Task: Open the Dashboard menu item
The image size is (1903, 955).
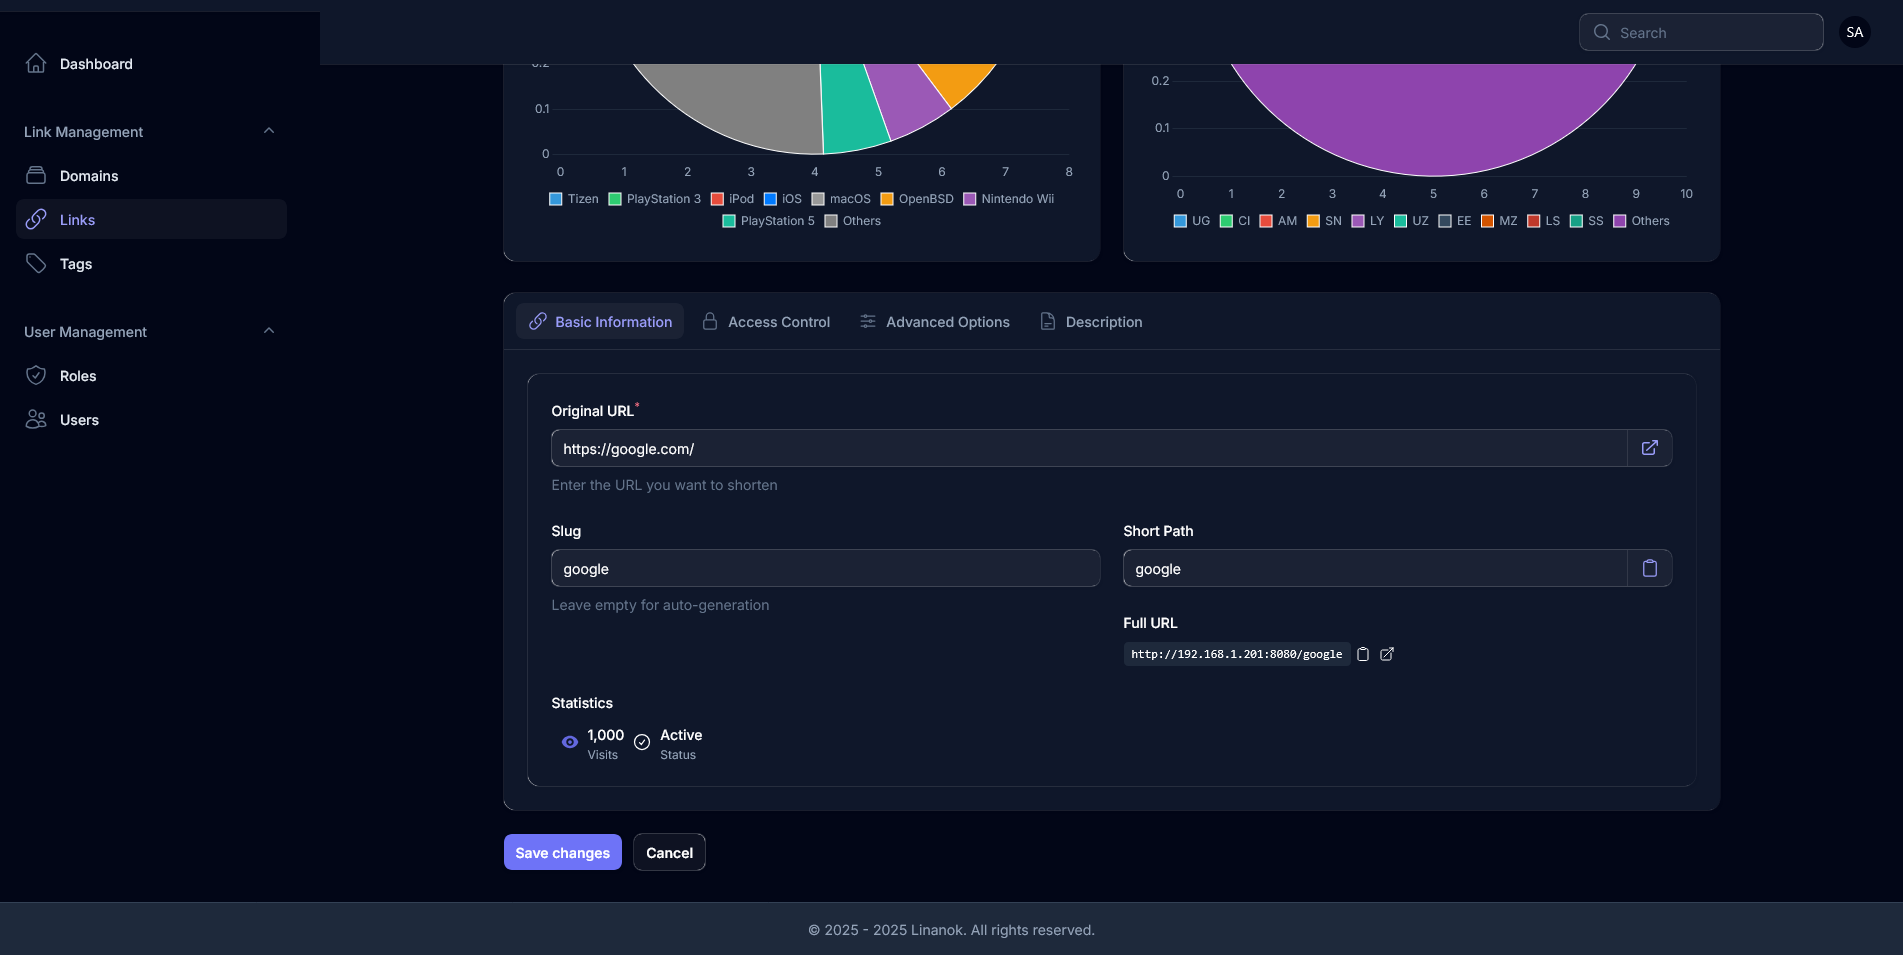Action: 151,63
